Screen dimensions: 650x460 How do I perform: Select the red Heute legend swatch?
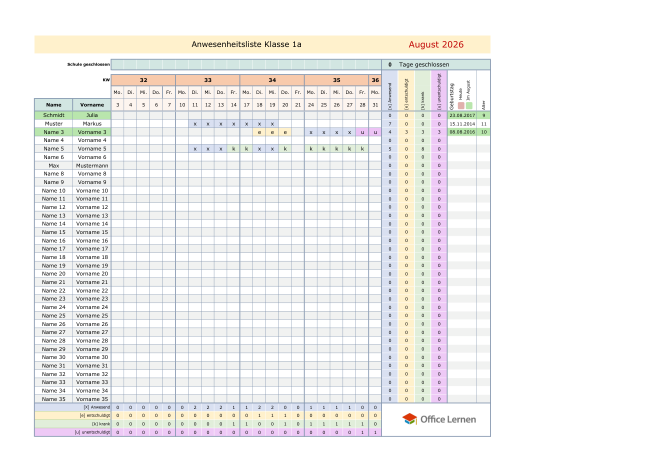tap(461, 106)
